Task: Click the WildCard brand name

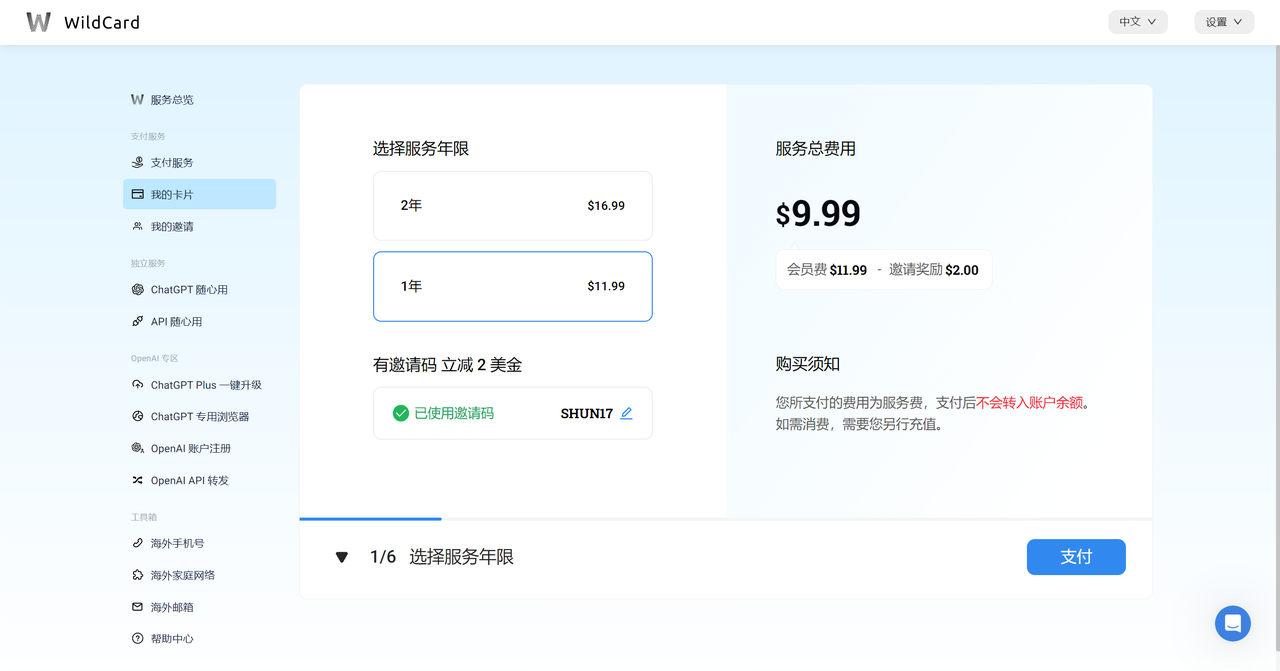Action: click(x=102, y=22)
